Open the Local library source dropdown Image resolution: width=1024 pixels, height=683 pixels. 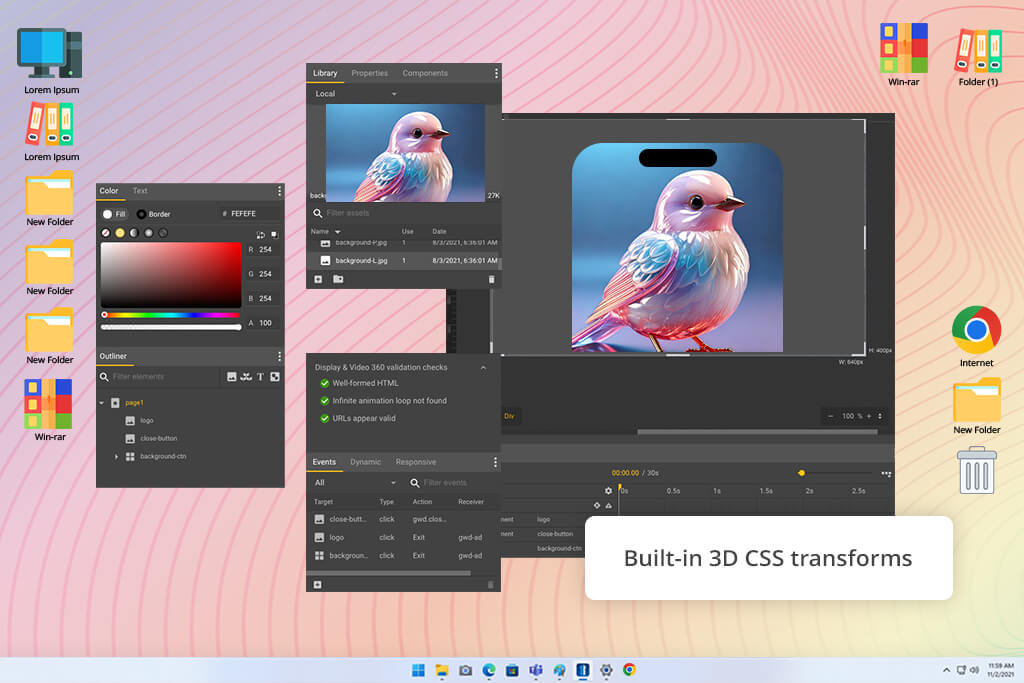[356, 94]
